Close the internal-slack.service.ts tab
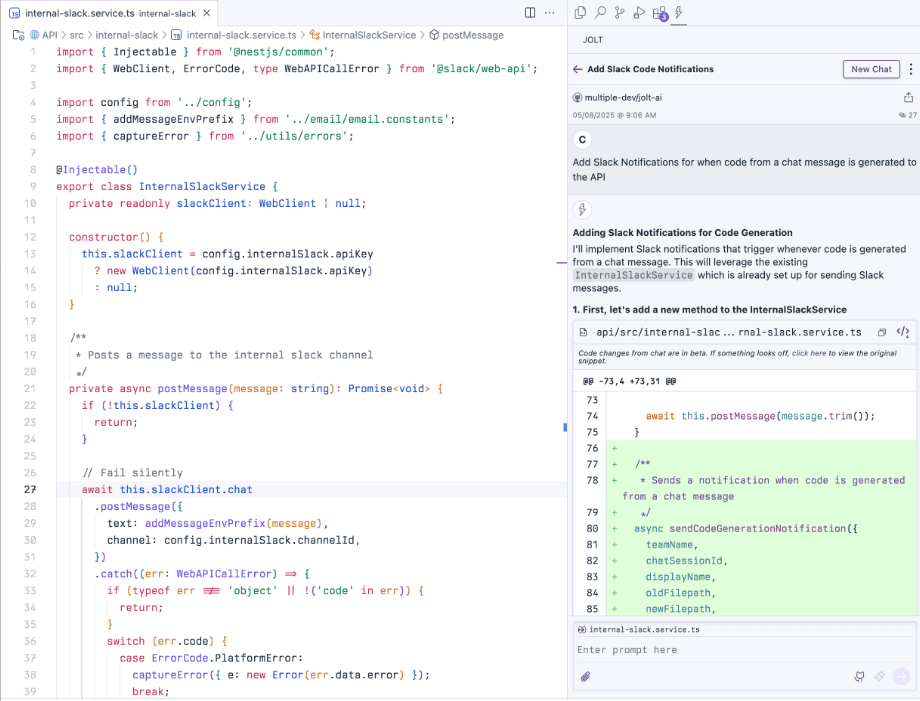 207,13
